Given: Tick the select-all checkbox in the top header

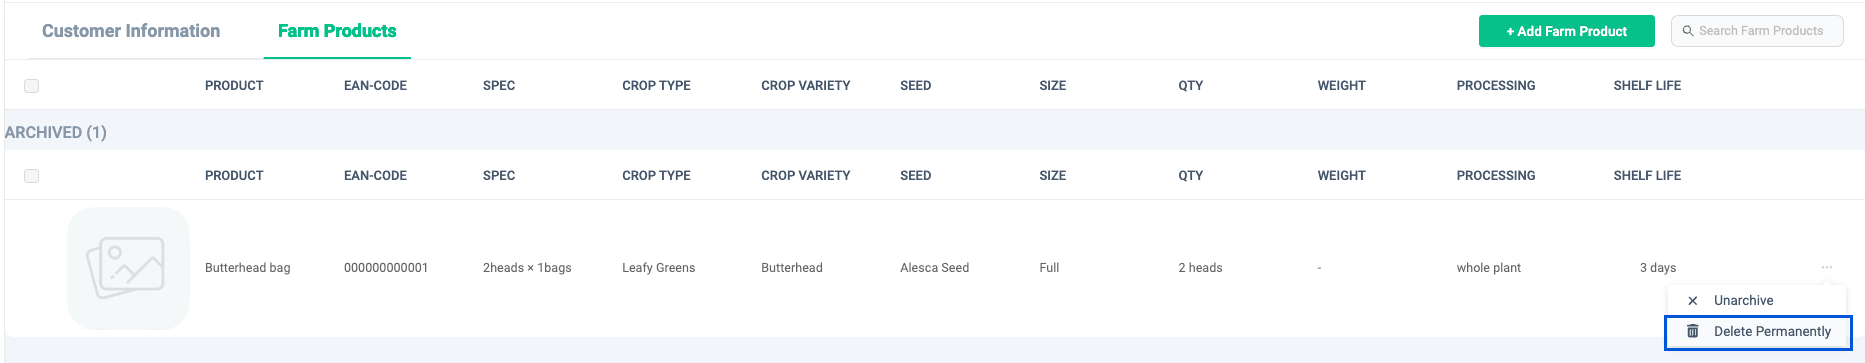Looking at the screenshot, I should [x=31, y=86].
